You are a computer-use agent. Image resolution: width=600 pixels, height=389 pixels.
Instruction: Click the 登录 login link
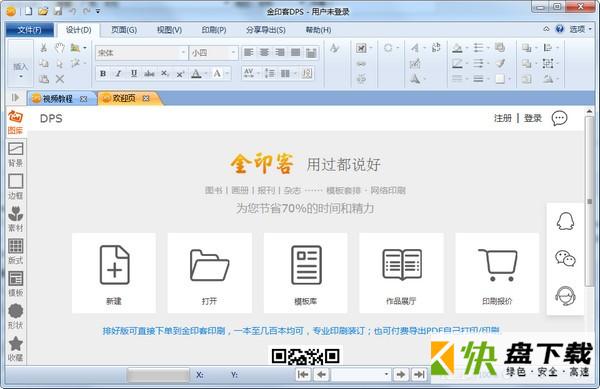pos(533,118)
